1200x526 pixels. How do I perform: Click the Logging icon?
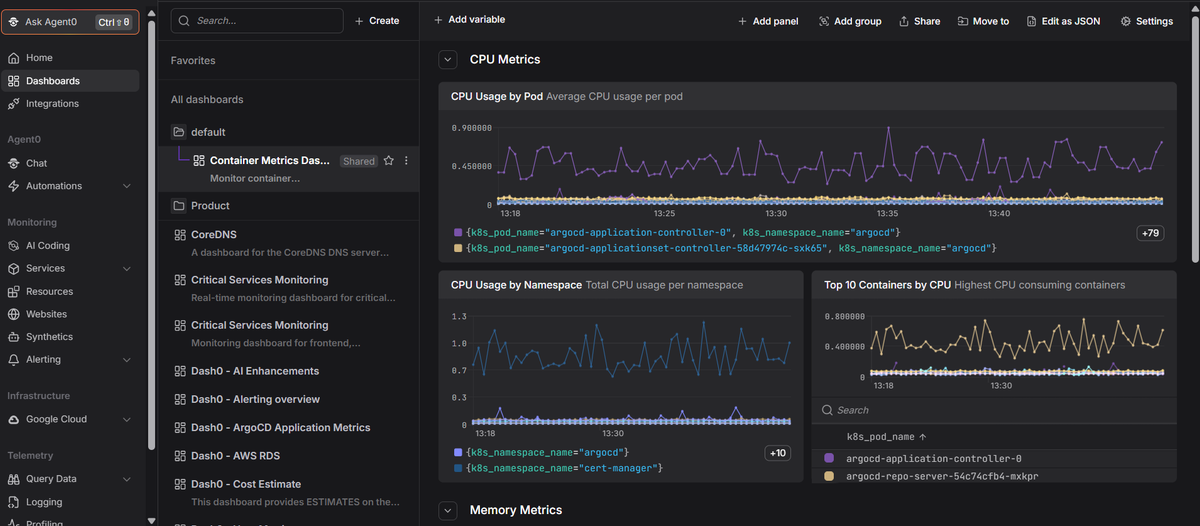[x=14, y=502]
